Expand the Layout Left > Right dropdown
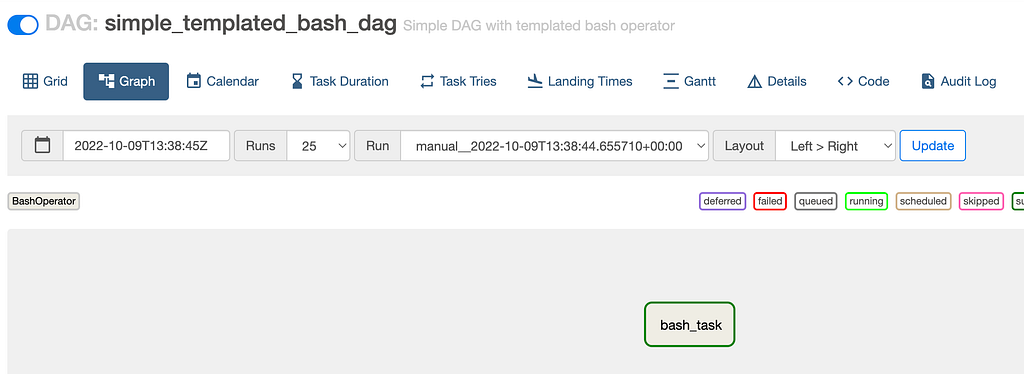 (835, 146)
